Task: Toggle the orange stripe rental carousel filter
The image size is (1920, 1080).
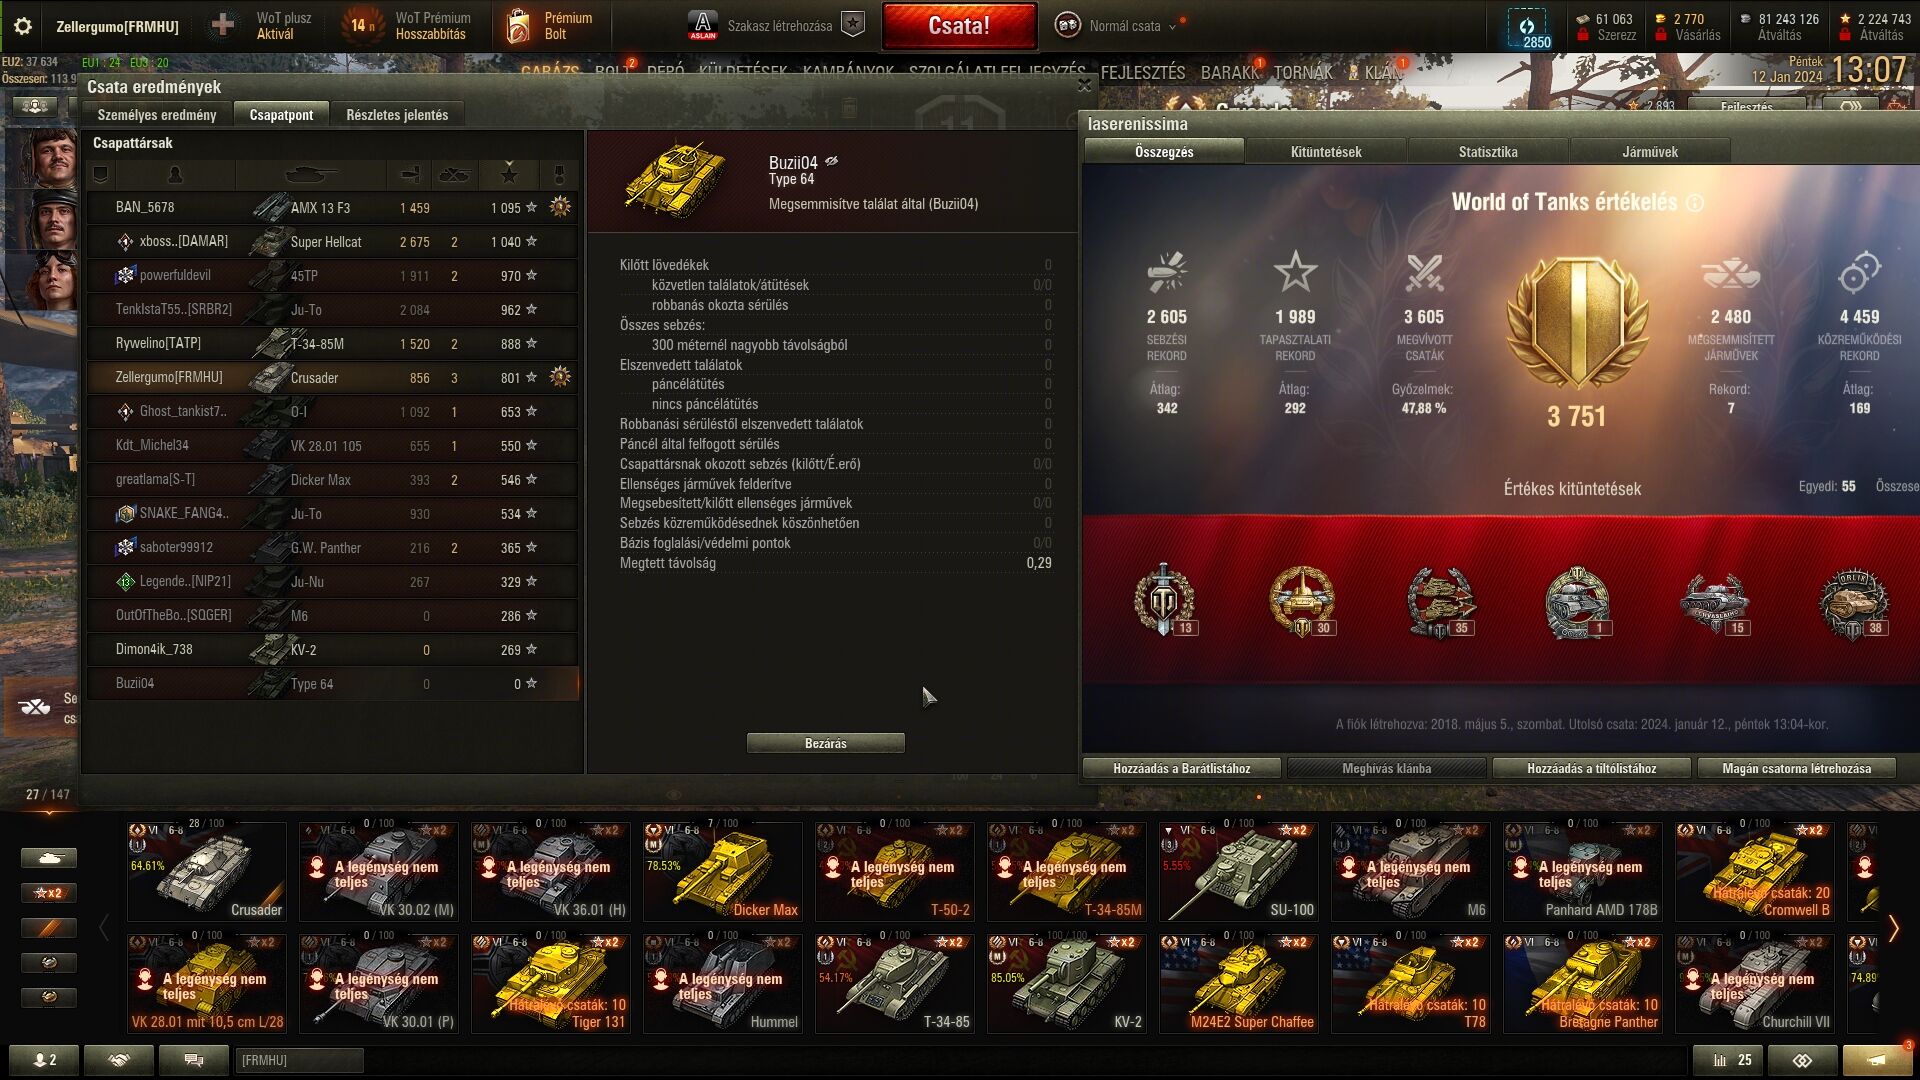Action: pos(48,928)
